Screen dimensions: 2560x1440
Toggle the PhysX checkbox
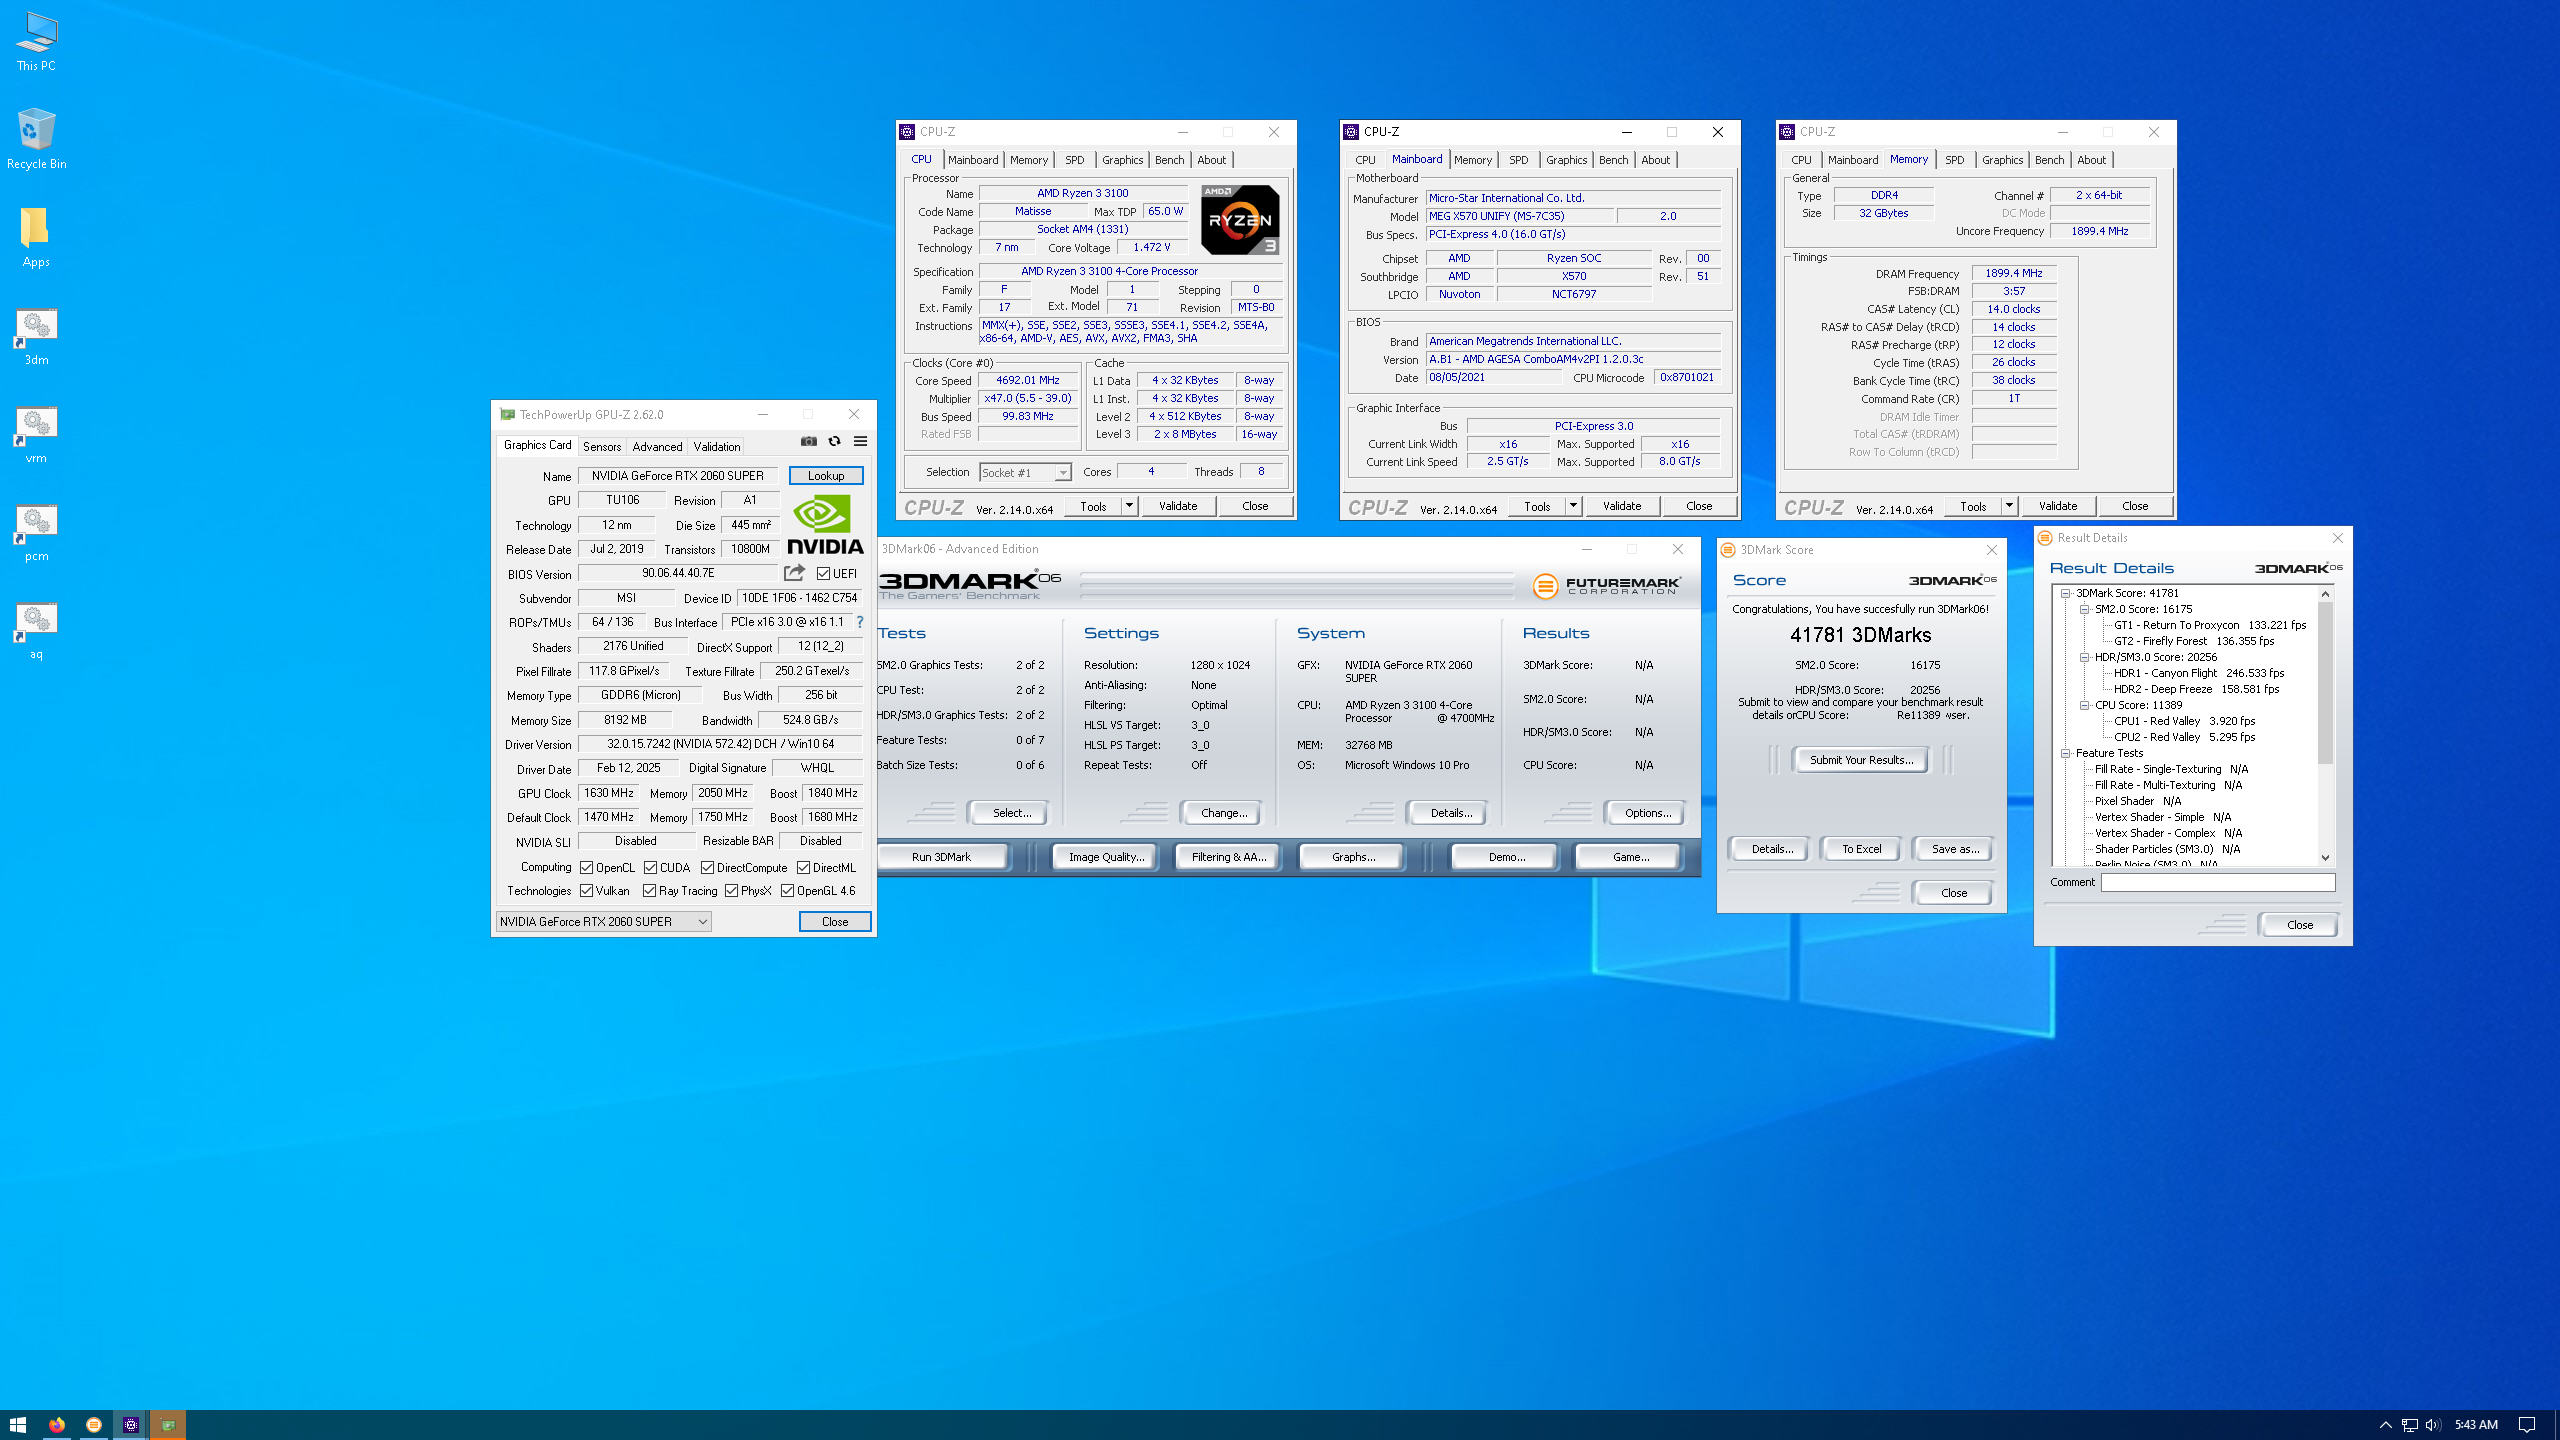click(x=732, y=890)
